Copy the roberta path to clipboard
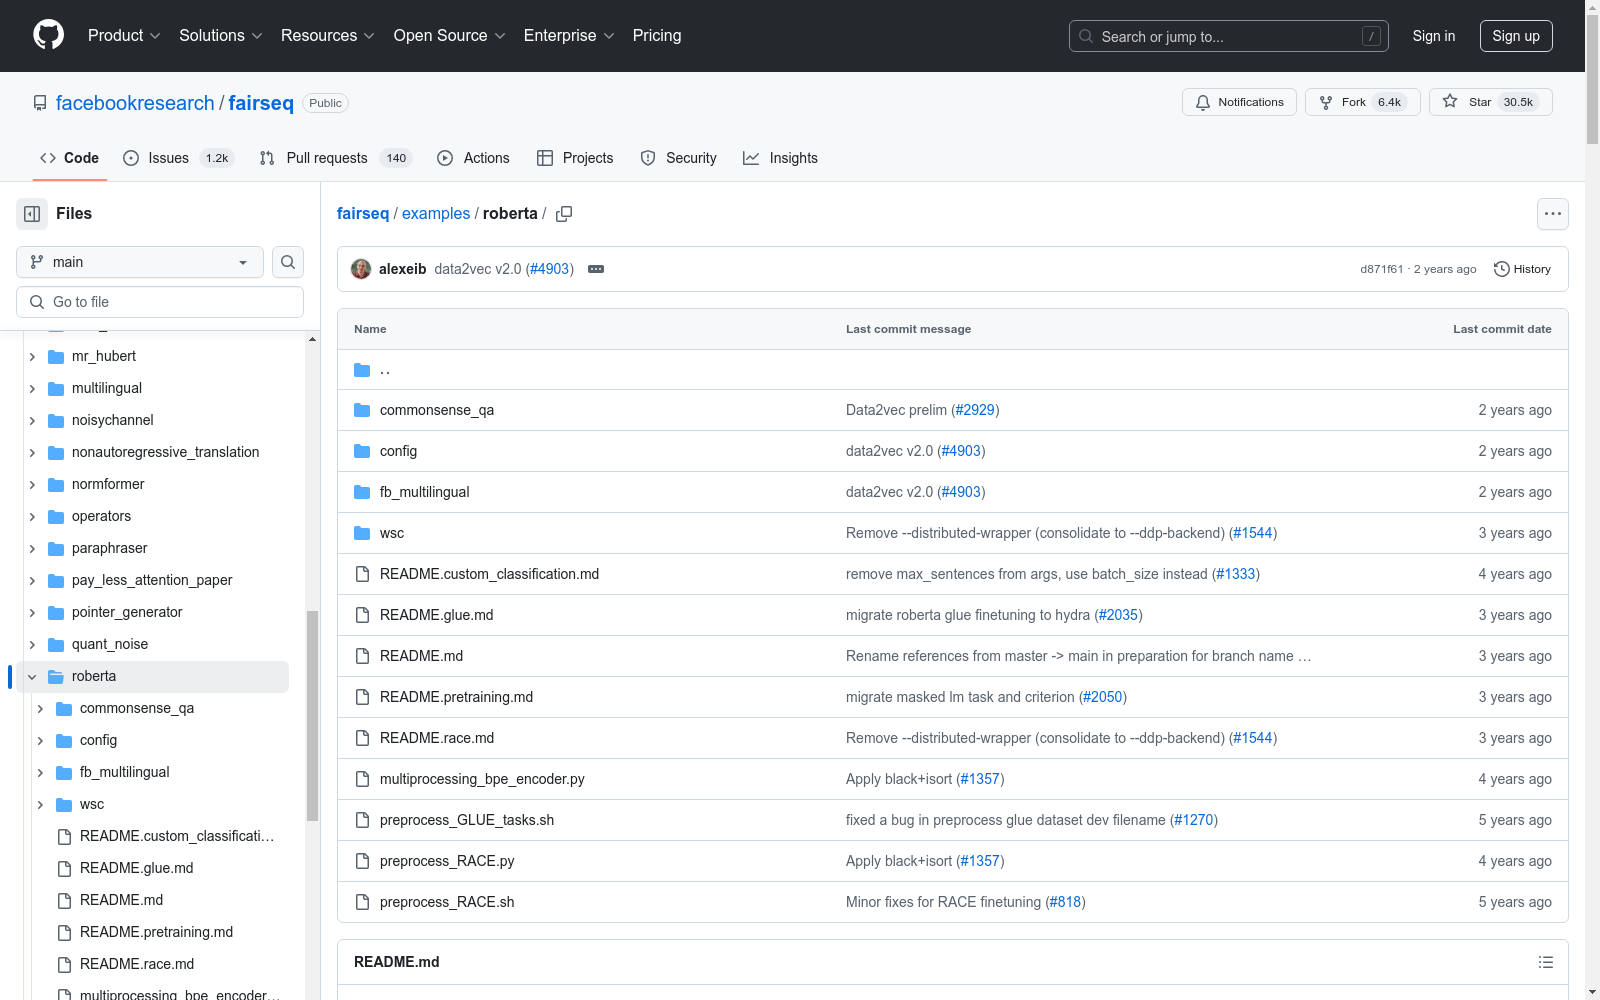The width and height of the screenshot is (1600, 1000). coord(564,214)
